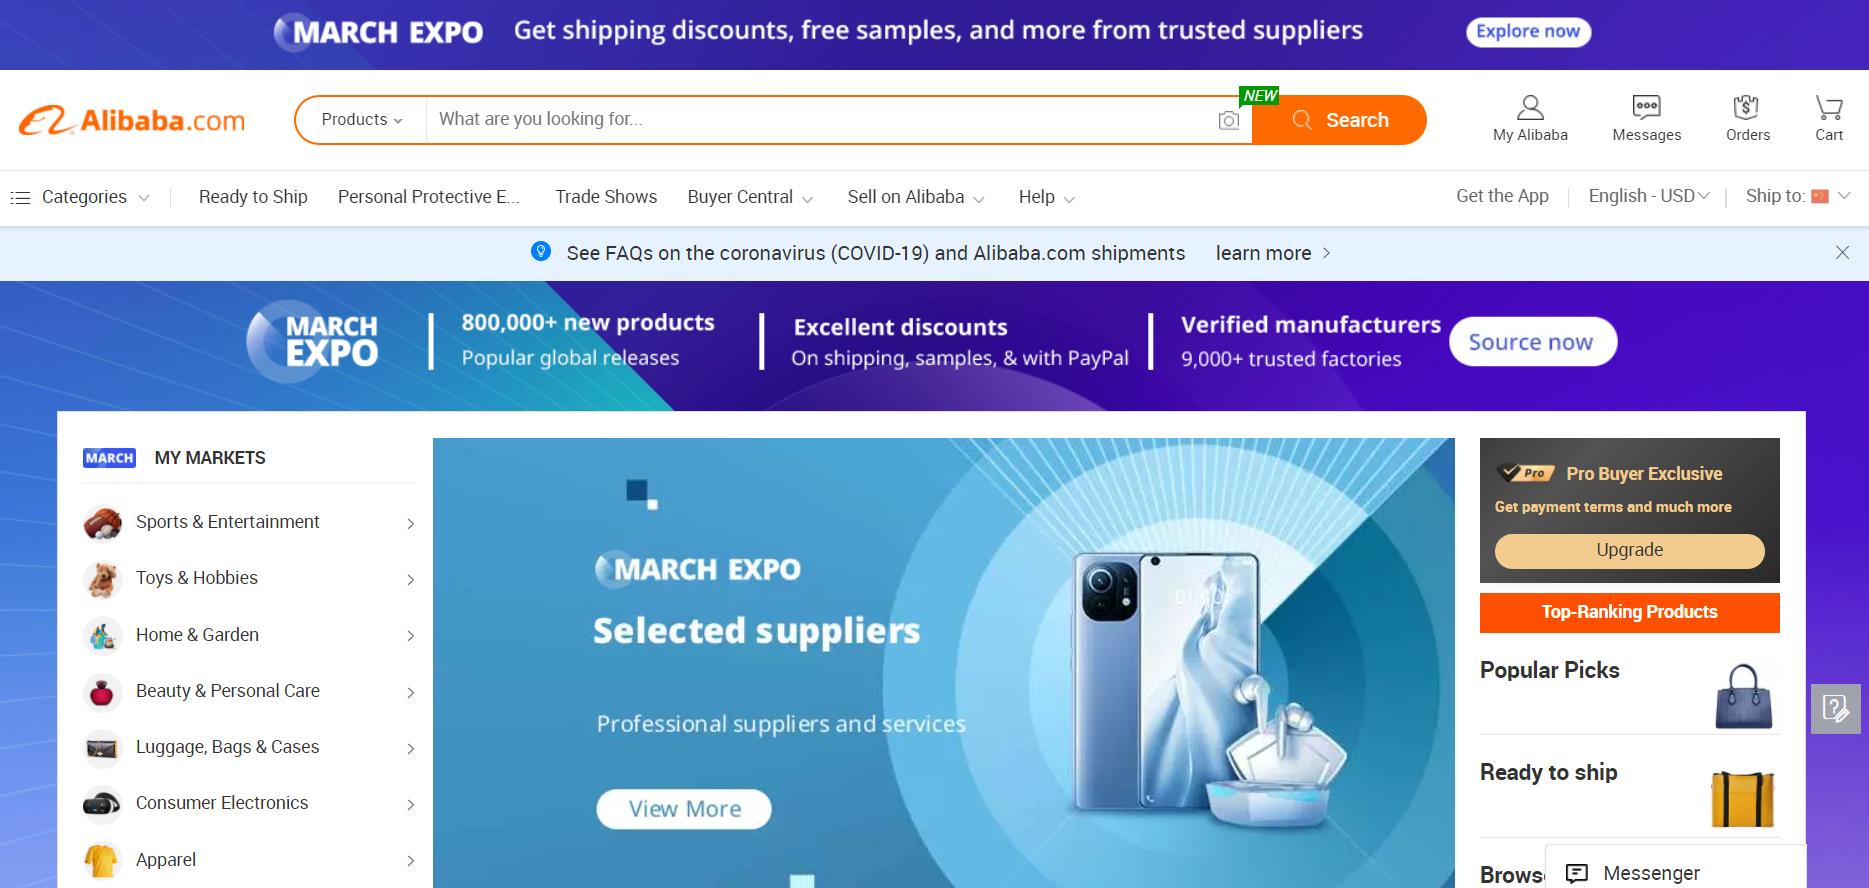Viewport: 1869px width, 888px height.
Task: Click the search input field
Action: (x=820, y=120)
